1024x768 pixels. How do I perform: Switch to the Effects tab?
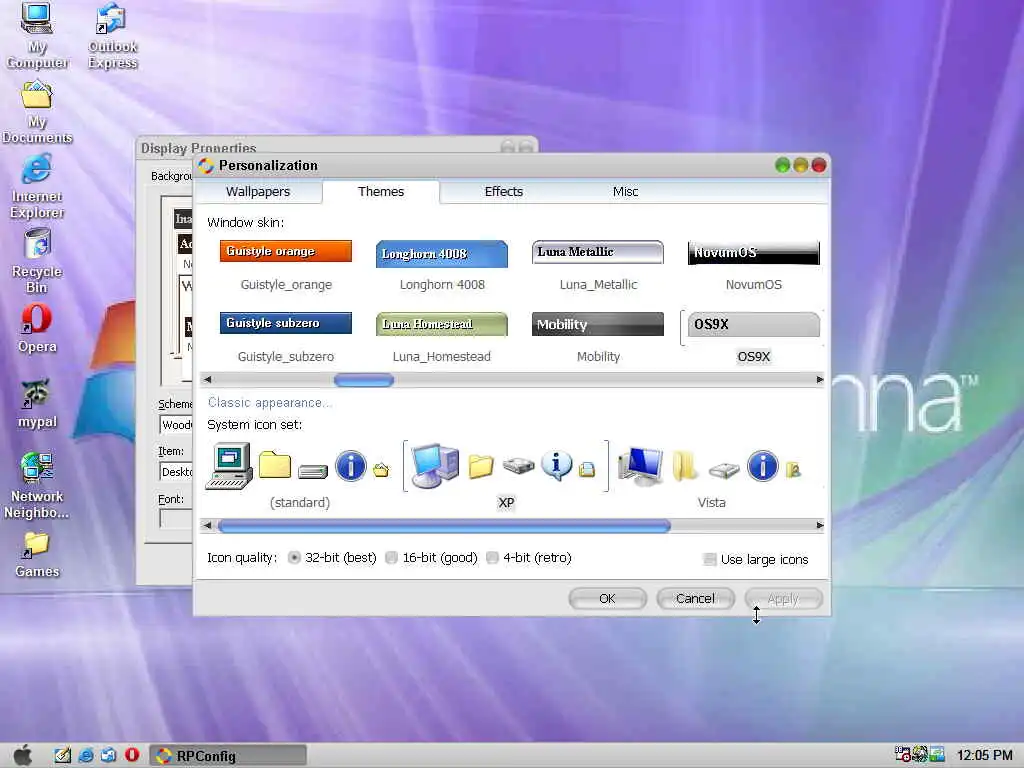pyautogui.click(x=504, y=191)
